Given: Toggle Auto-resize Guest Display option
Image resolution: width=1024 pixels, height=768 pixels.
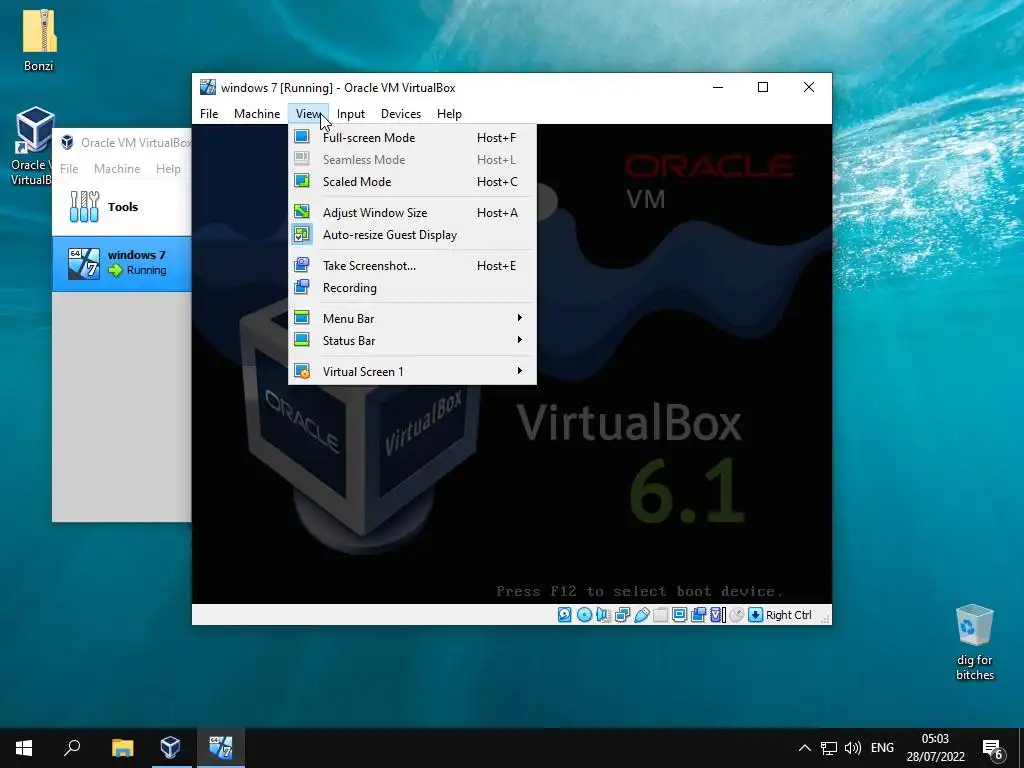Looking at the screenshot, I should pos(412,235).
